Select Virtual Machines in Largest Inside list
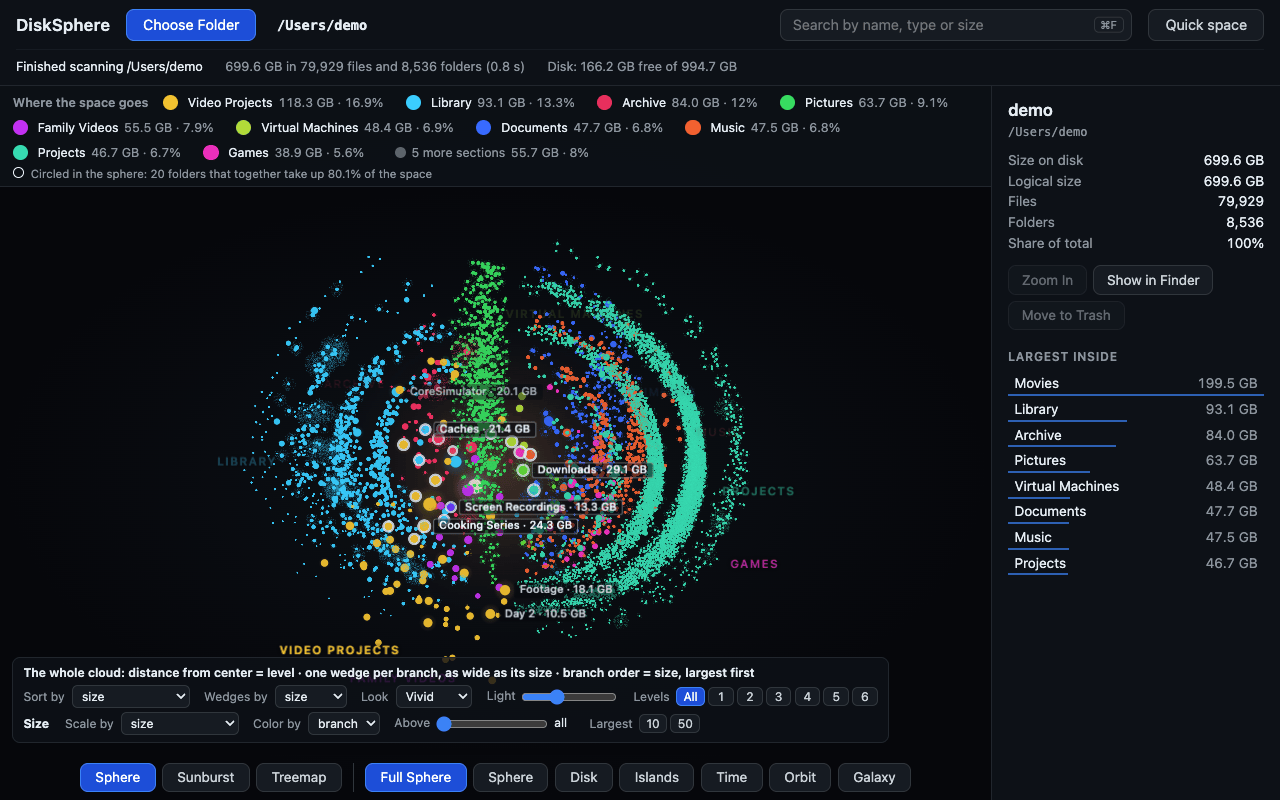The width and height of the screenshot is (1280, 800). point(1136,486)
